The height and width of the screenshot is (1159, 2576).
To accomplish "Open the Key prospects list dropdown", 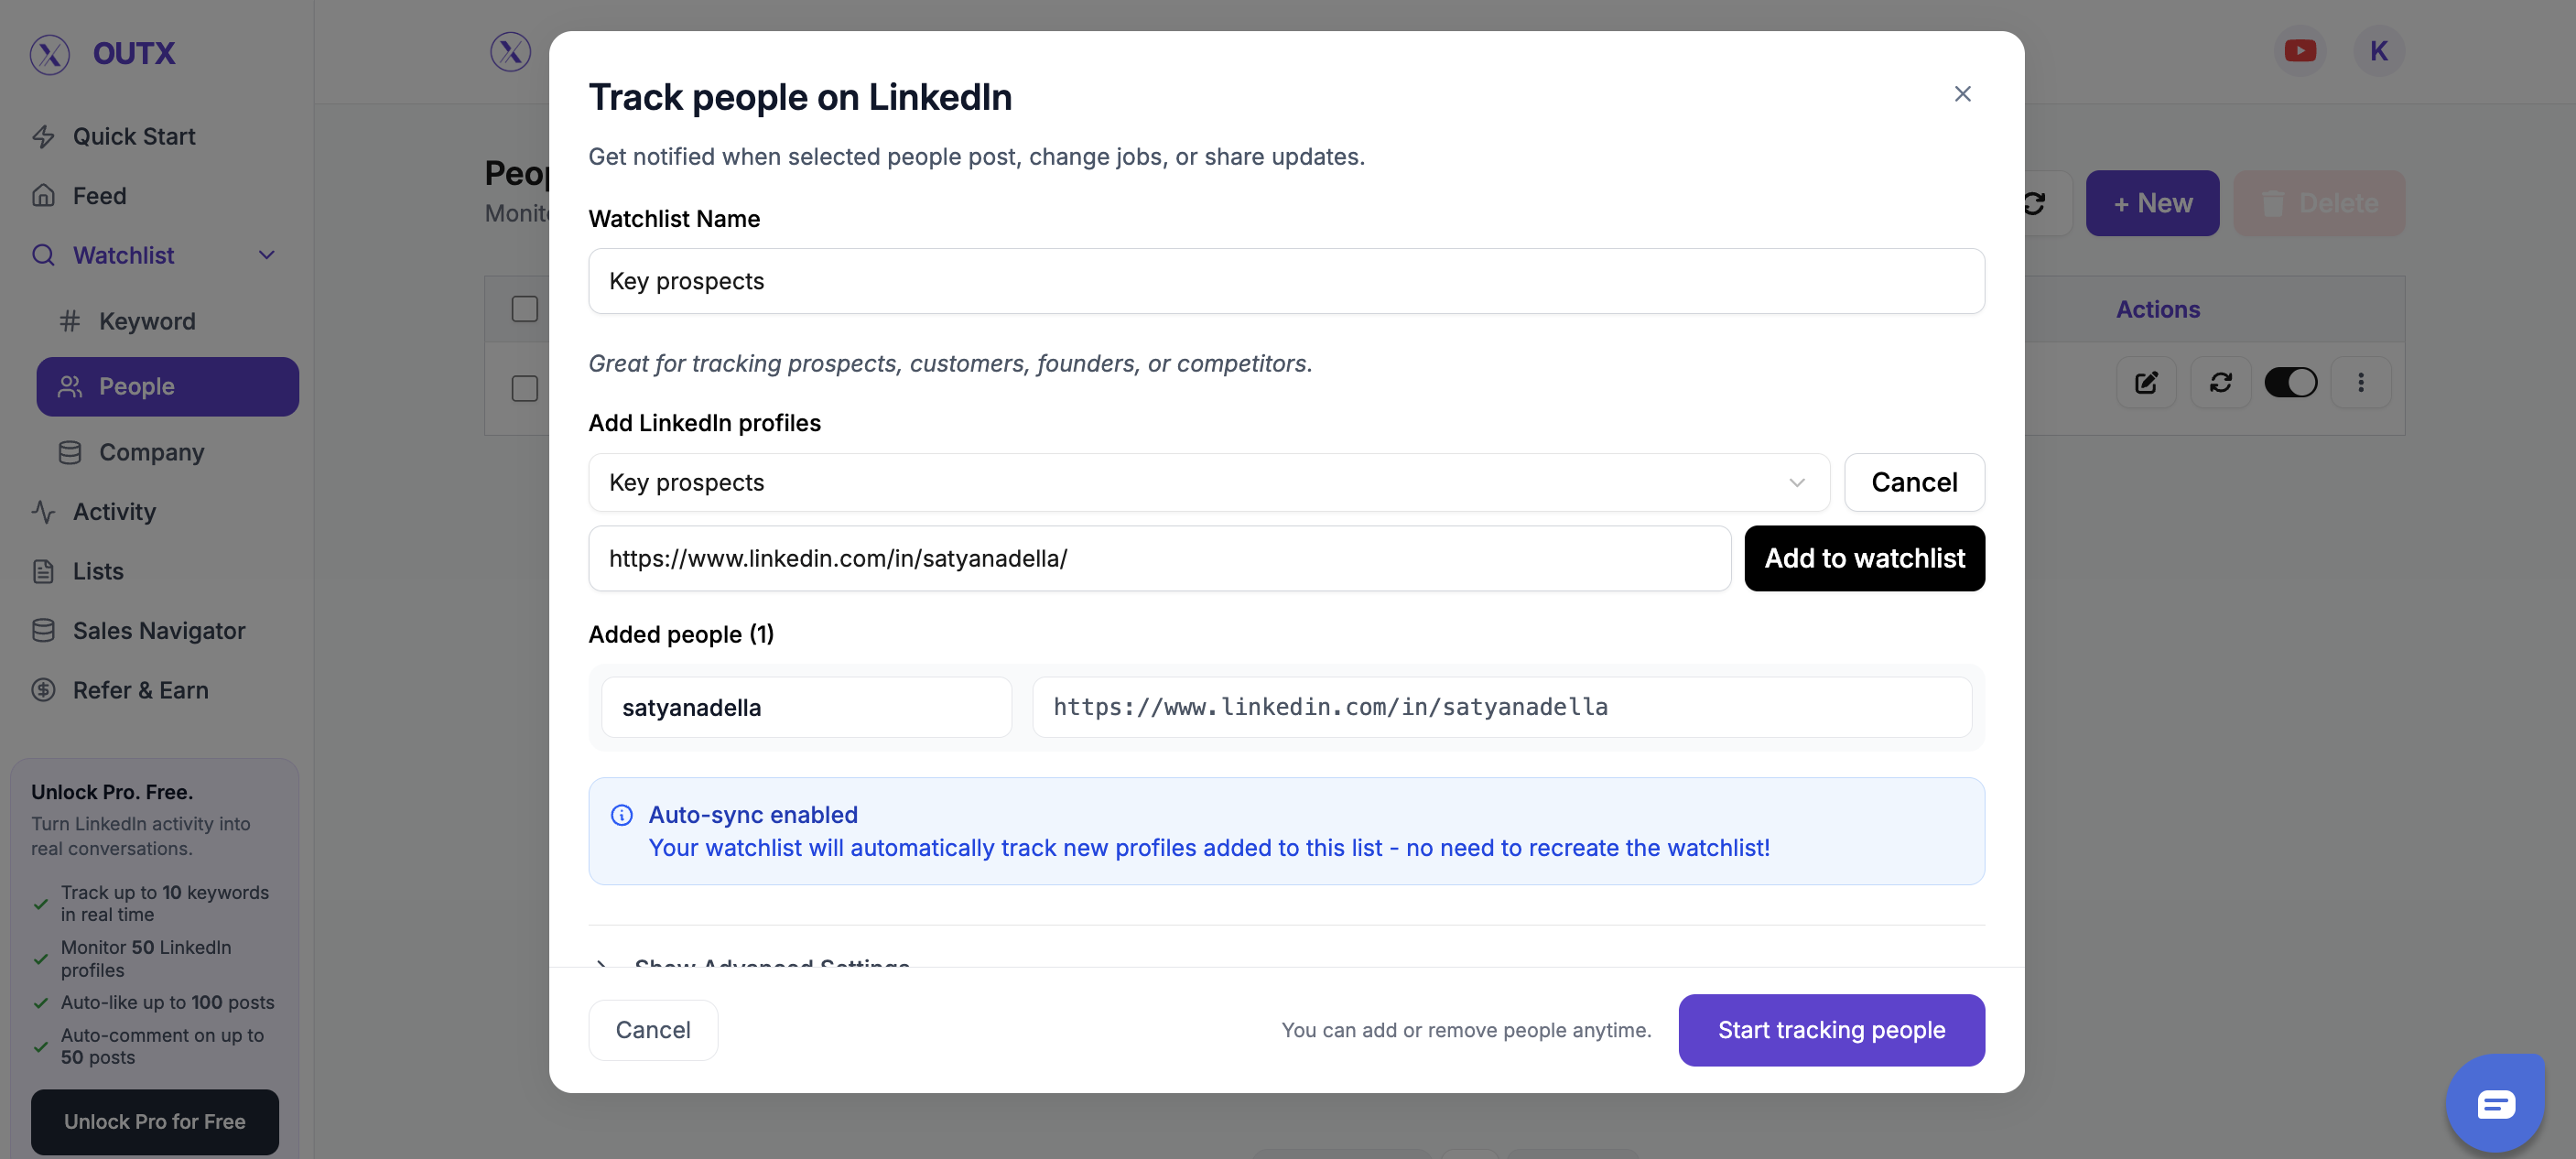I will 1208,482.
